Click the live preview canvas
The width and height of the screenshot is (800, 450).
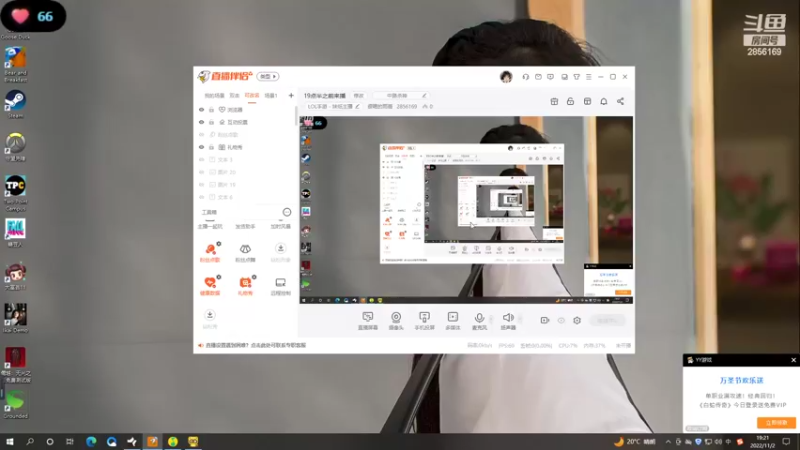point(466,210)
